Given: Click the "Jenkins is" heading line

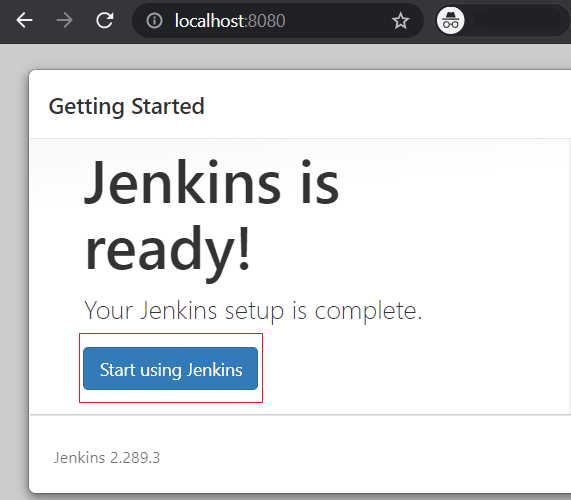Looking at the screenshot, I should pos(212,182).
